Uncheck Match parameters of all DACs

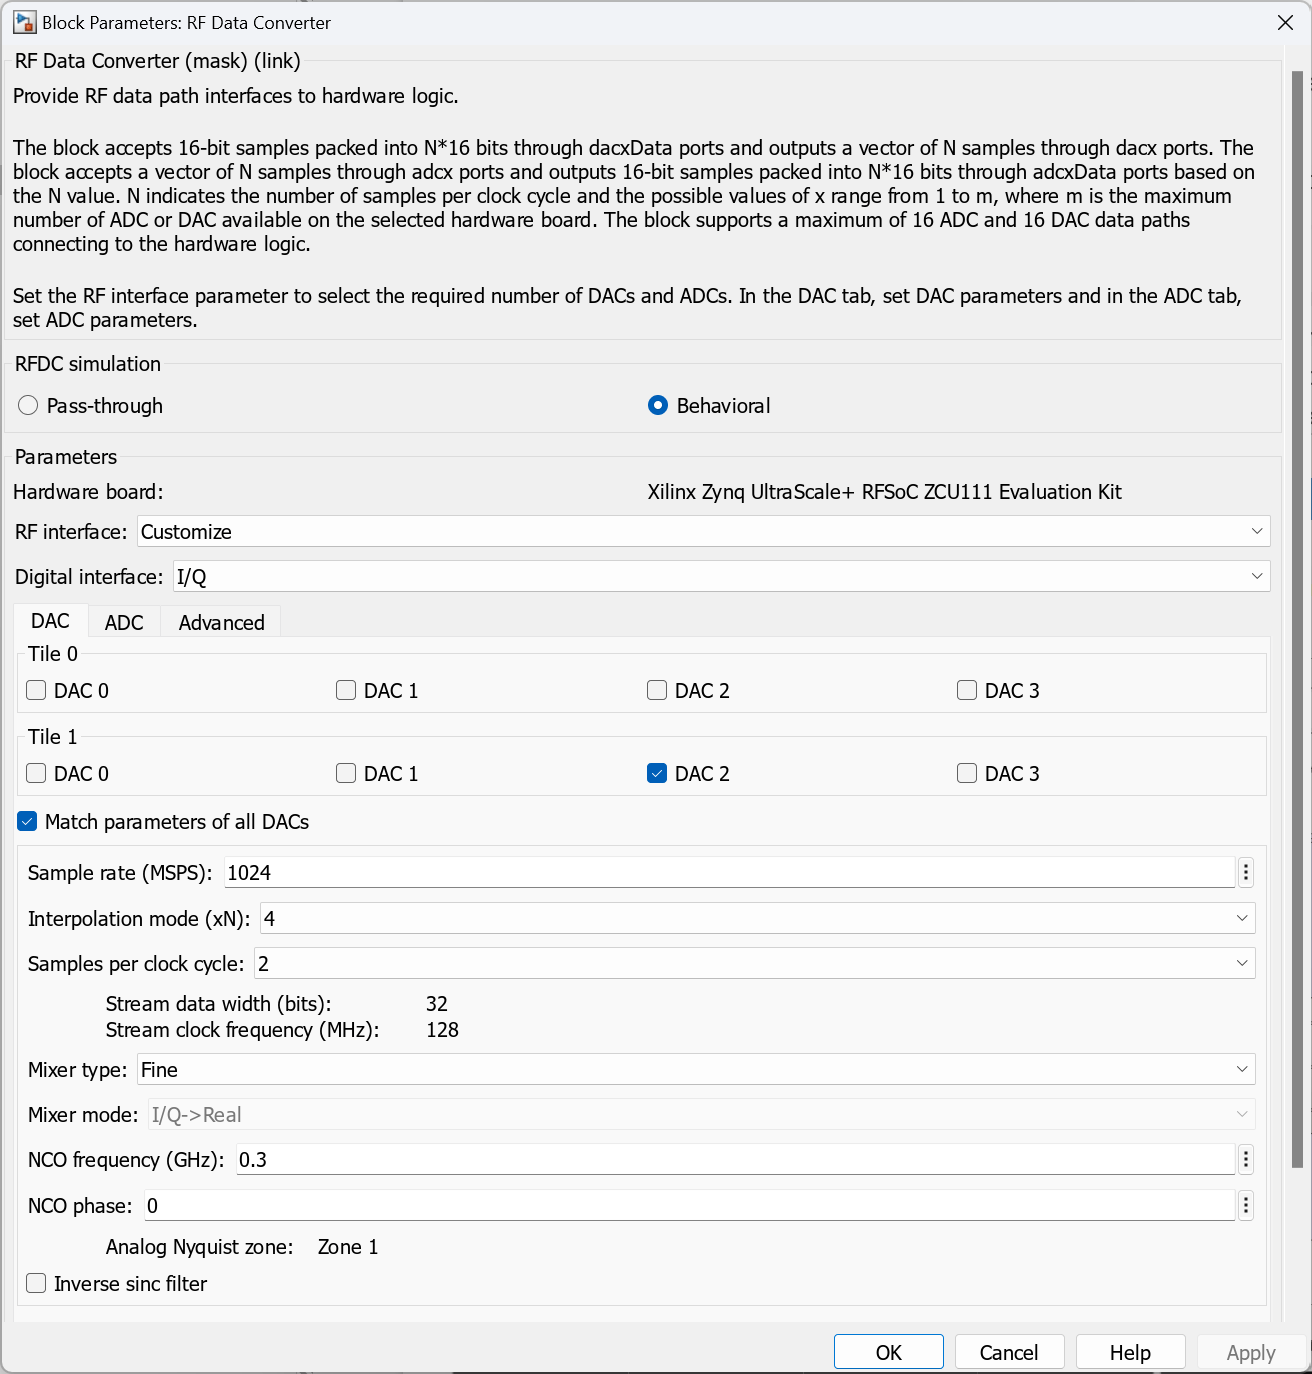(x=26, y=821)
